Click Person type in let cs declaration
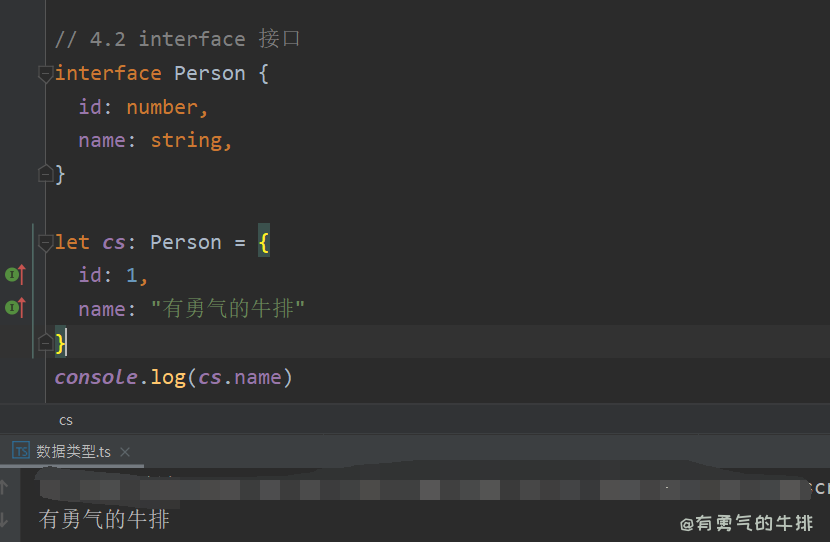 pos(185,242)
